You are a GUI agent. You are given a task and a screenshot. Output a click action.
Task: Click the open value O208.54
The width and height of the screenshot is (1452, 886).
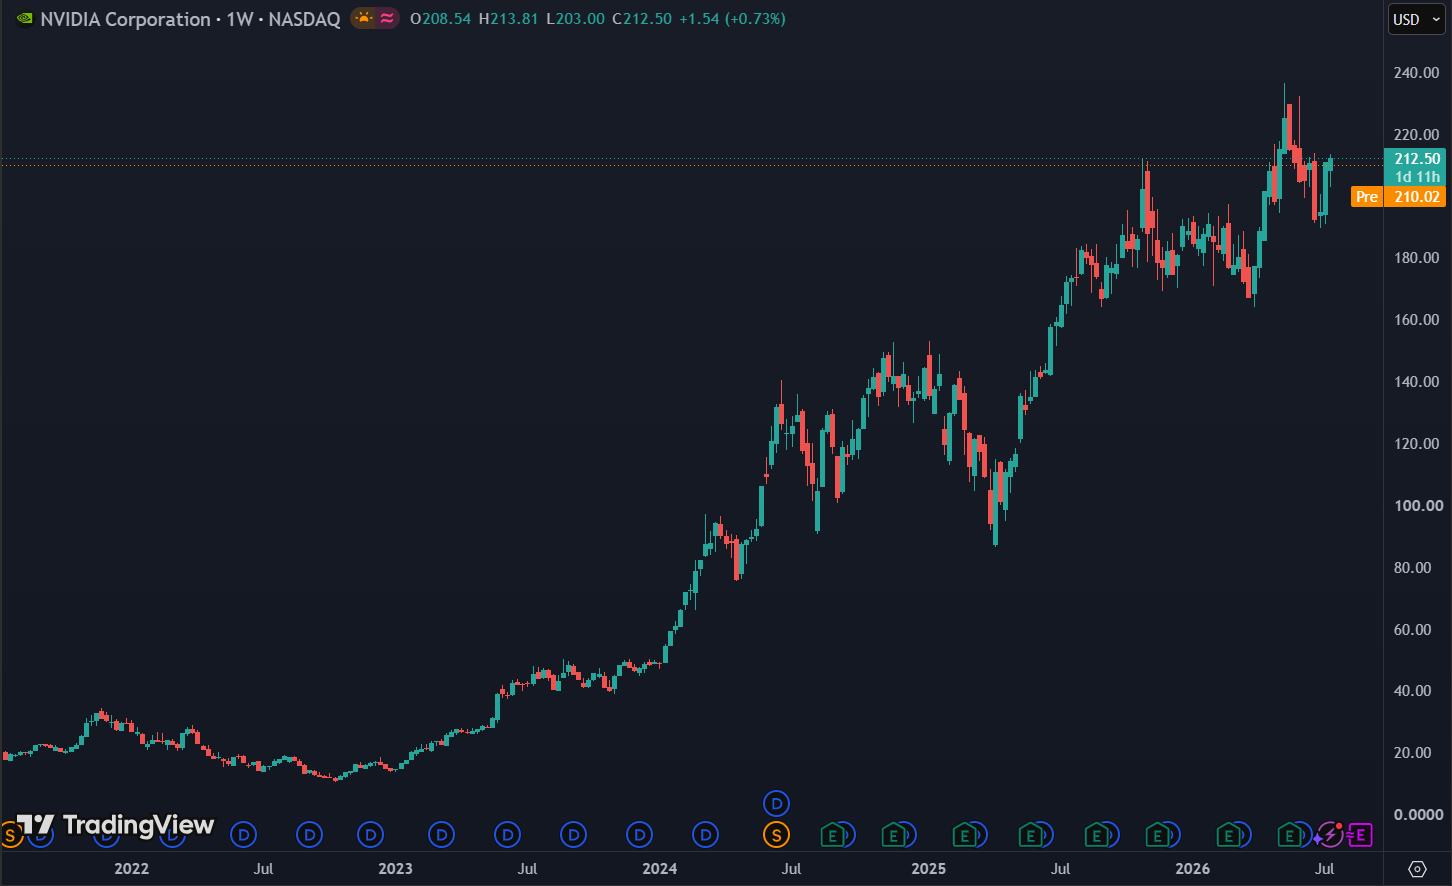(x=440, y=19)
